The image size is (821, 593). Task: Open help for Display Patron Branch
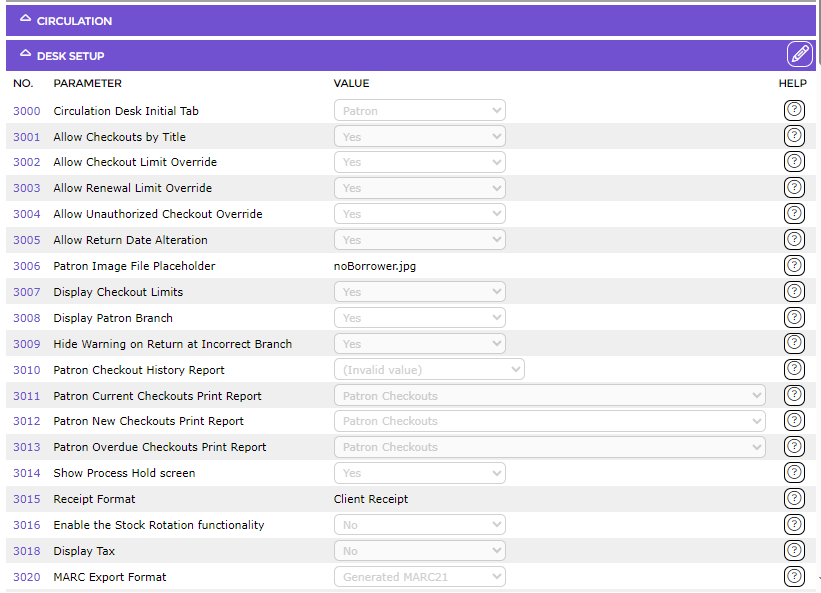coord(794,317)
